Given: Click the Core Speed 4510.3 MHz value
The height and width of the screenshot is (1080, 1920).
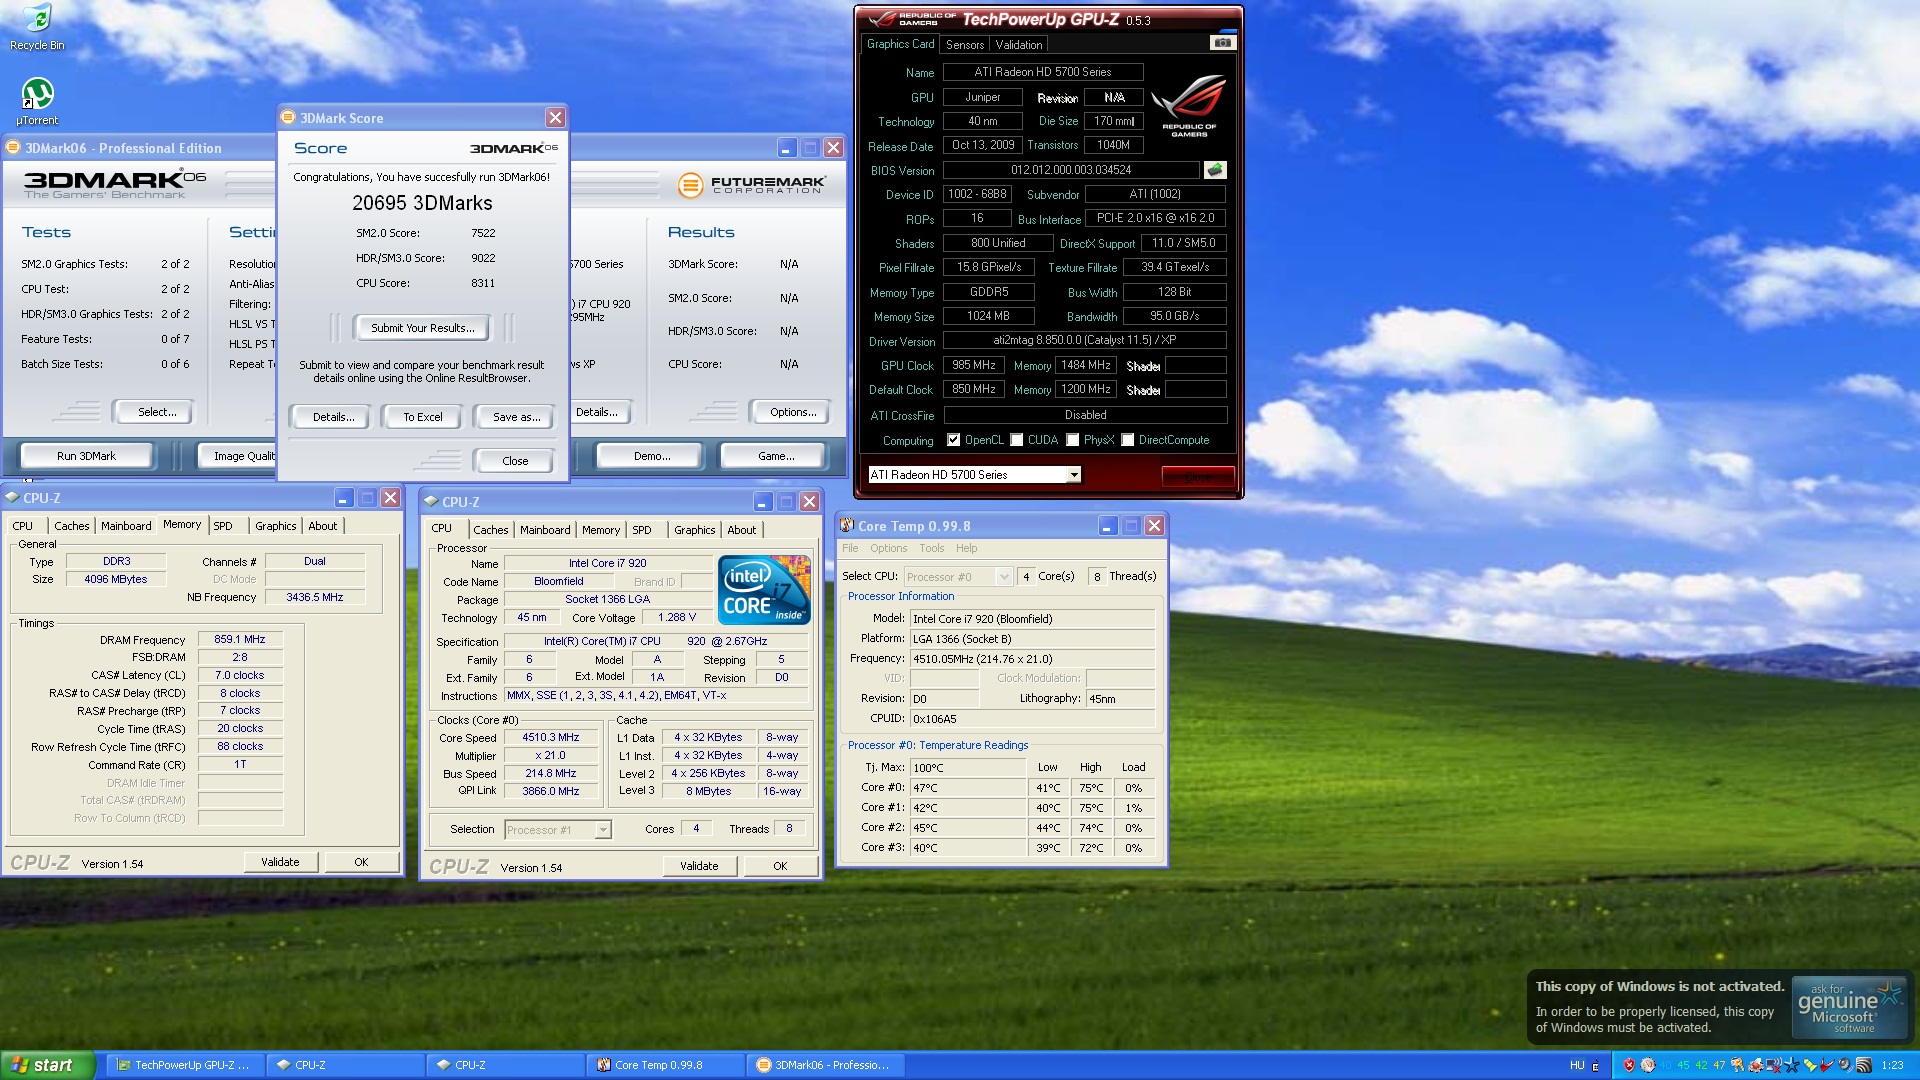Looking at the screenshot, I should click(x=550, y=737).
